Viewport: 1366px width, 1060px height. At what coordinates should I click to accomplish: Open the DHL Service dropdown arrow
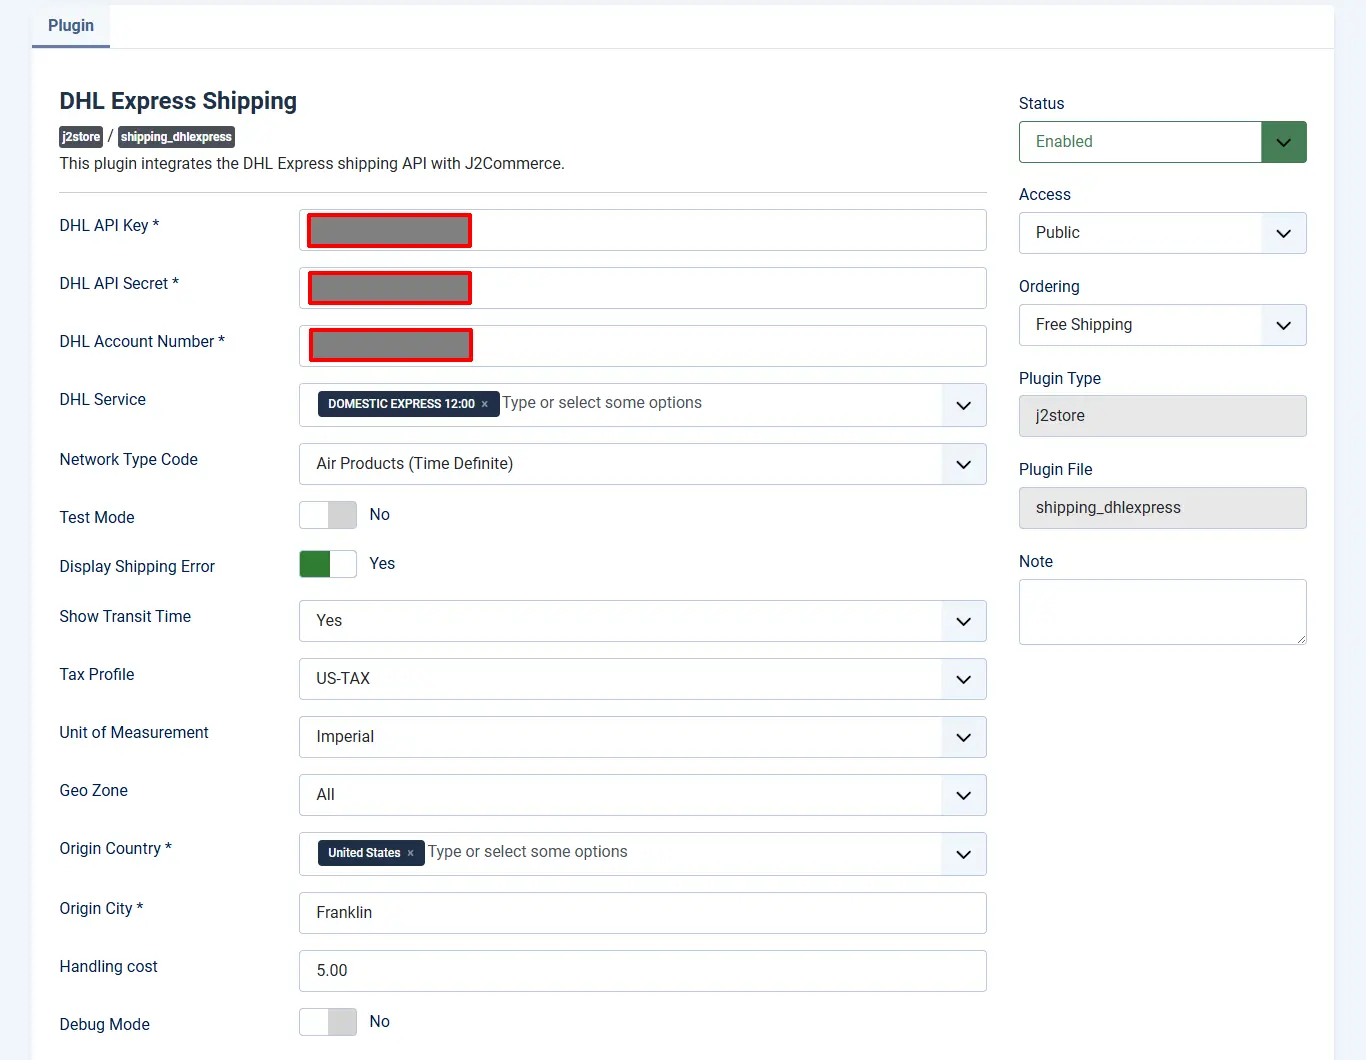pos(964,405)
